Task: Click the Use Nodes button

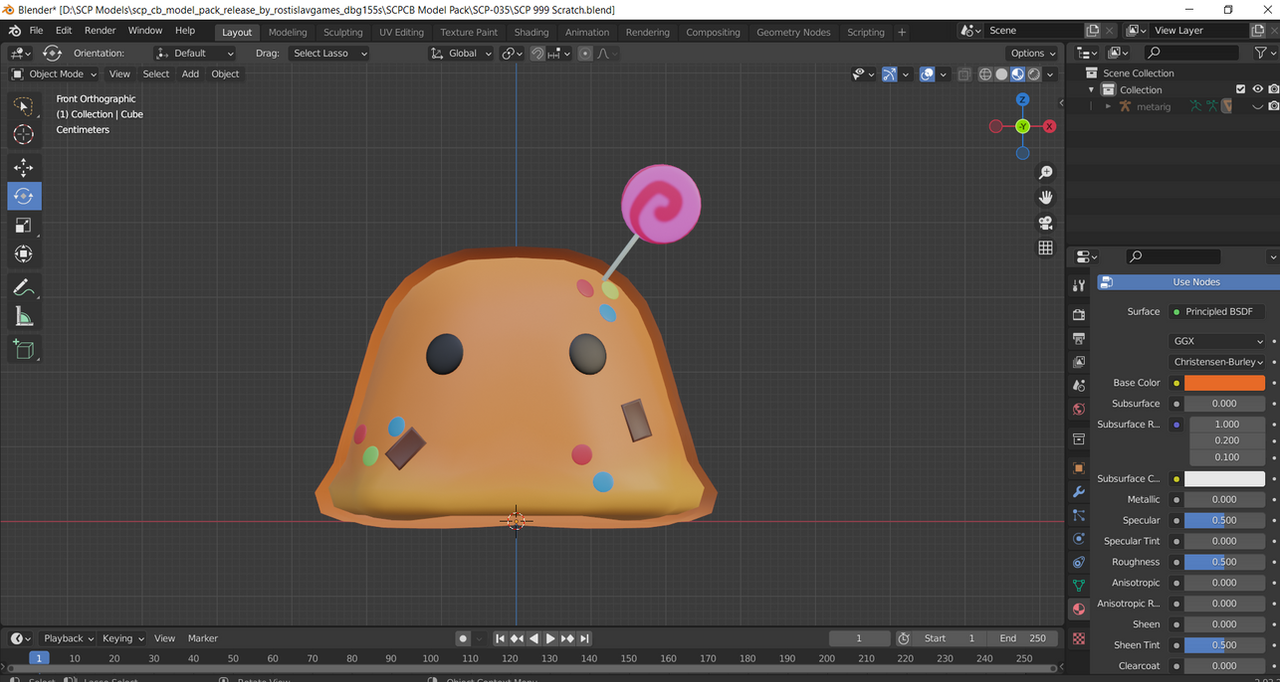Action: tap(1188, 282)
